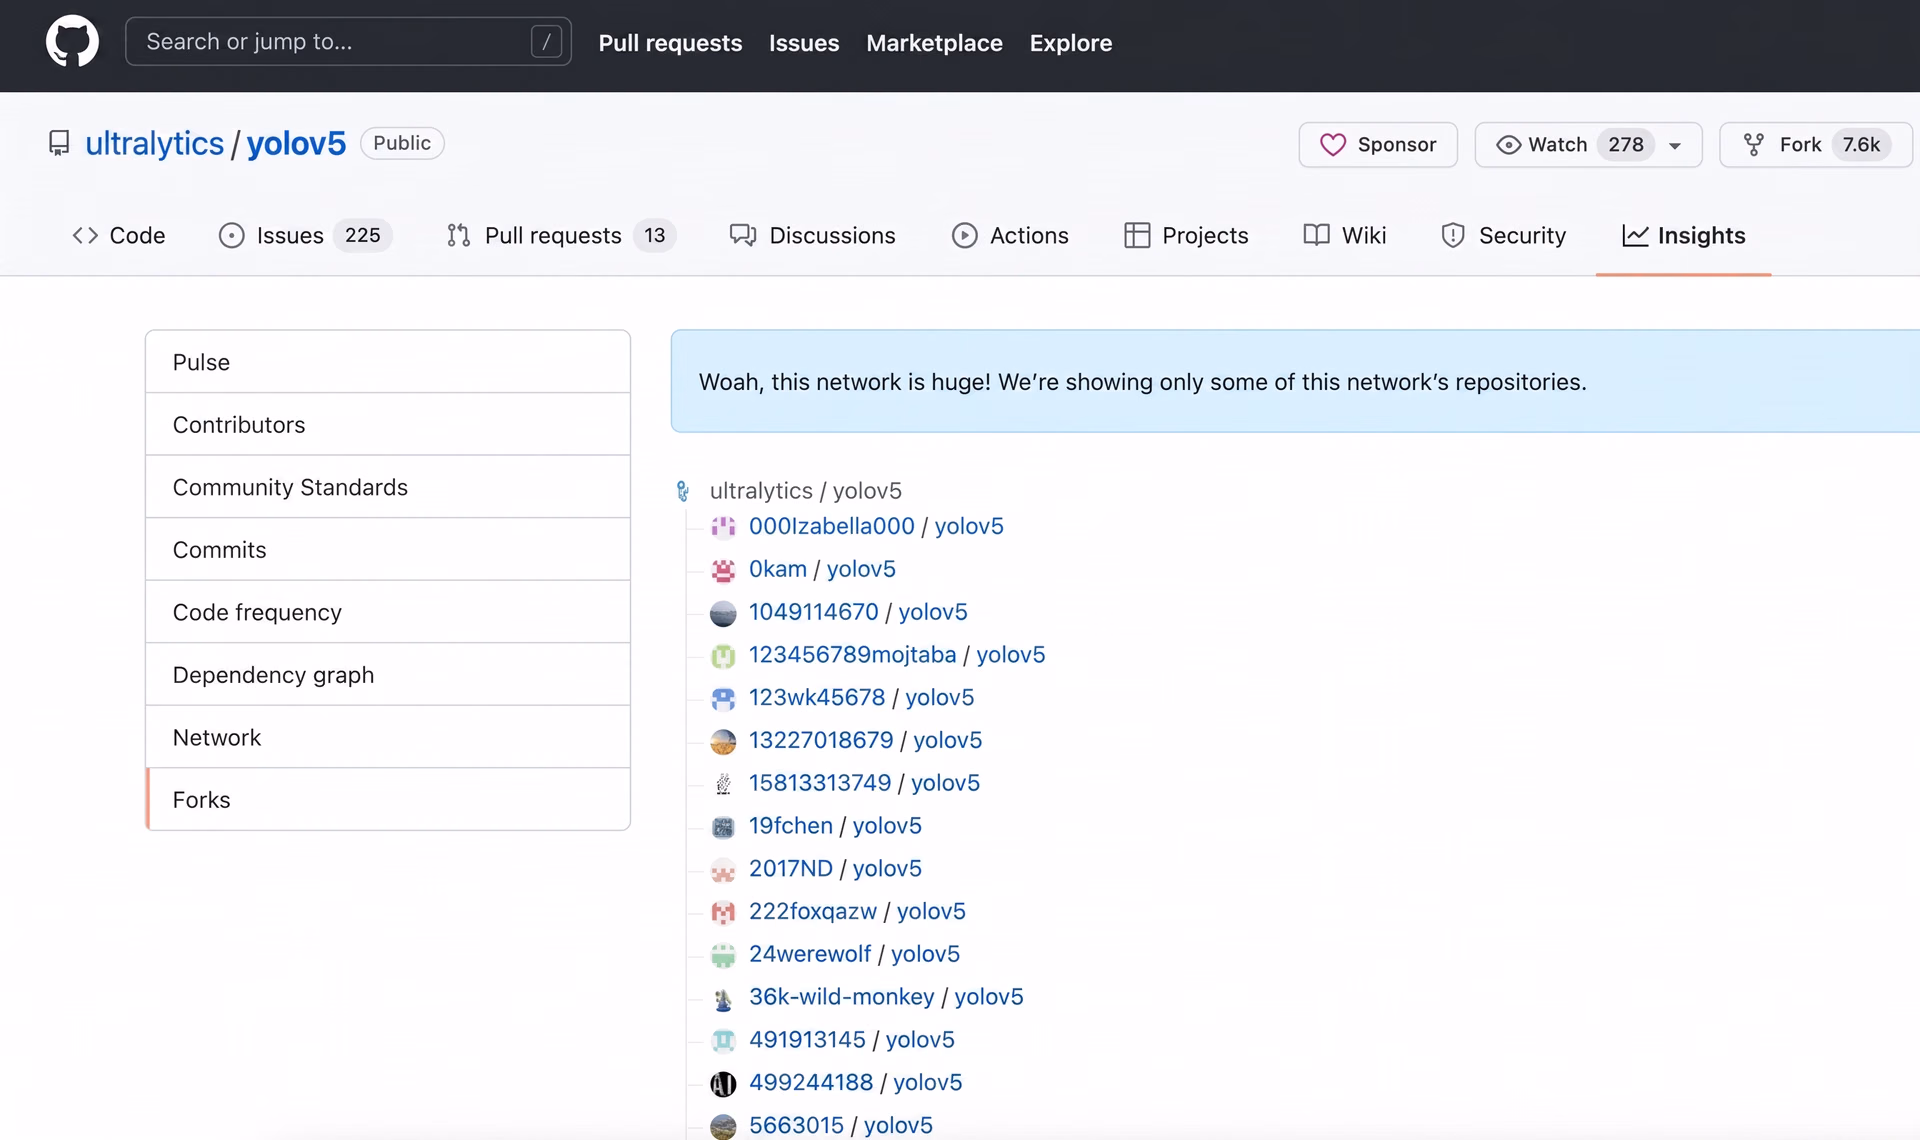Click the avatar of 222foxqazw
This screenshot has height=1140, width=1920.
[723, 912]
